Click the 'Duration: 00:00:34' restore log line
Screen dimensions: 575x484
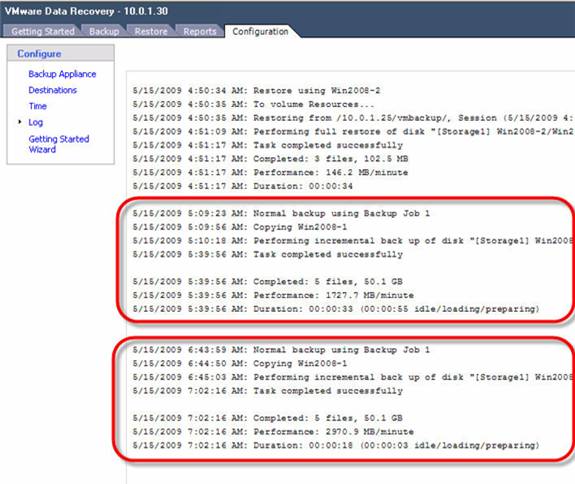point(242,186)
